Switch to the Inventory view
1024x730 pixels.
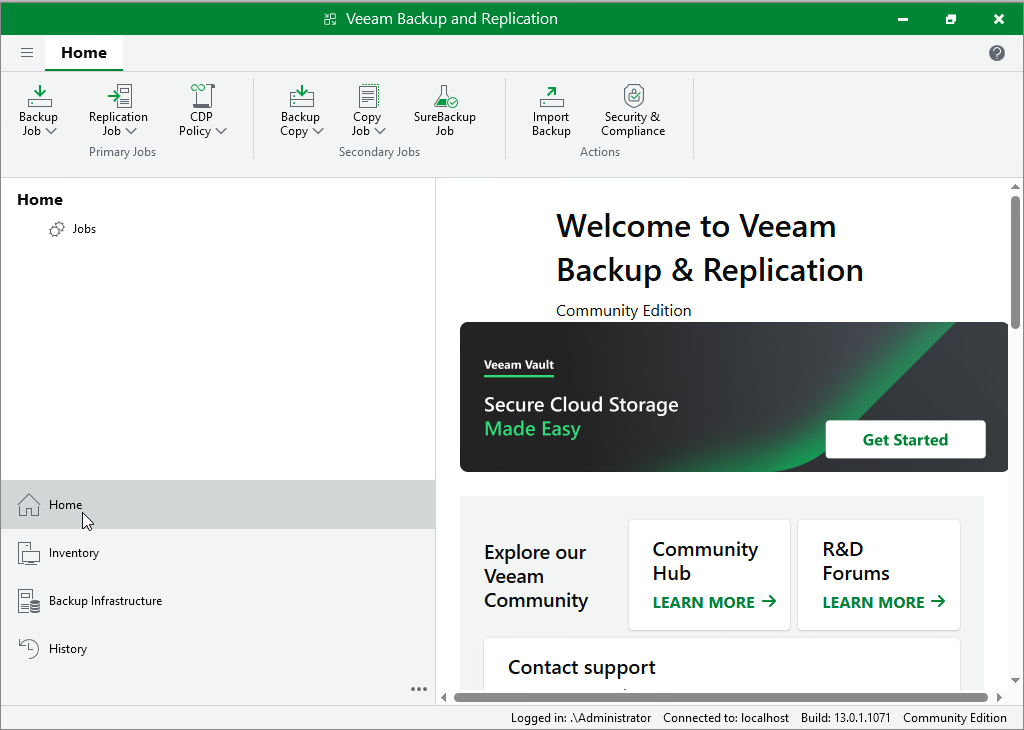point(74,553)
